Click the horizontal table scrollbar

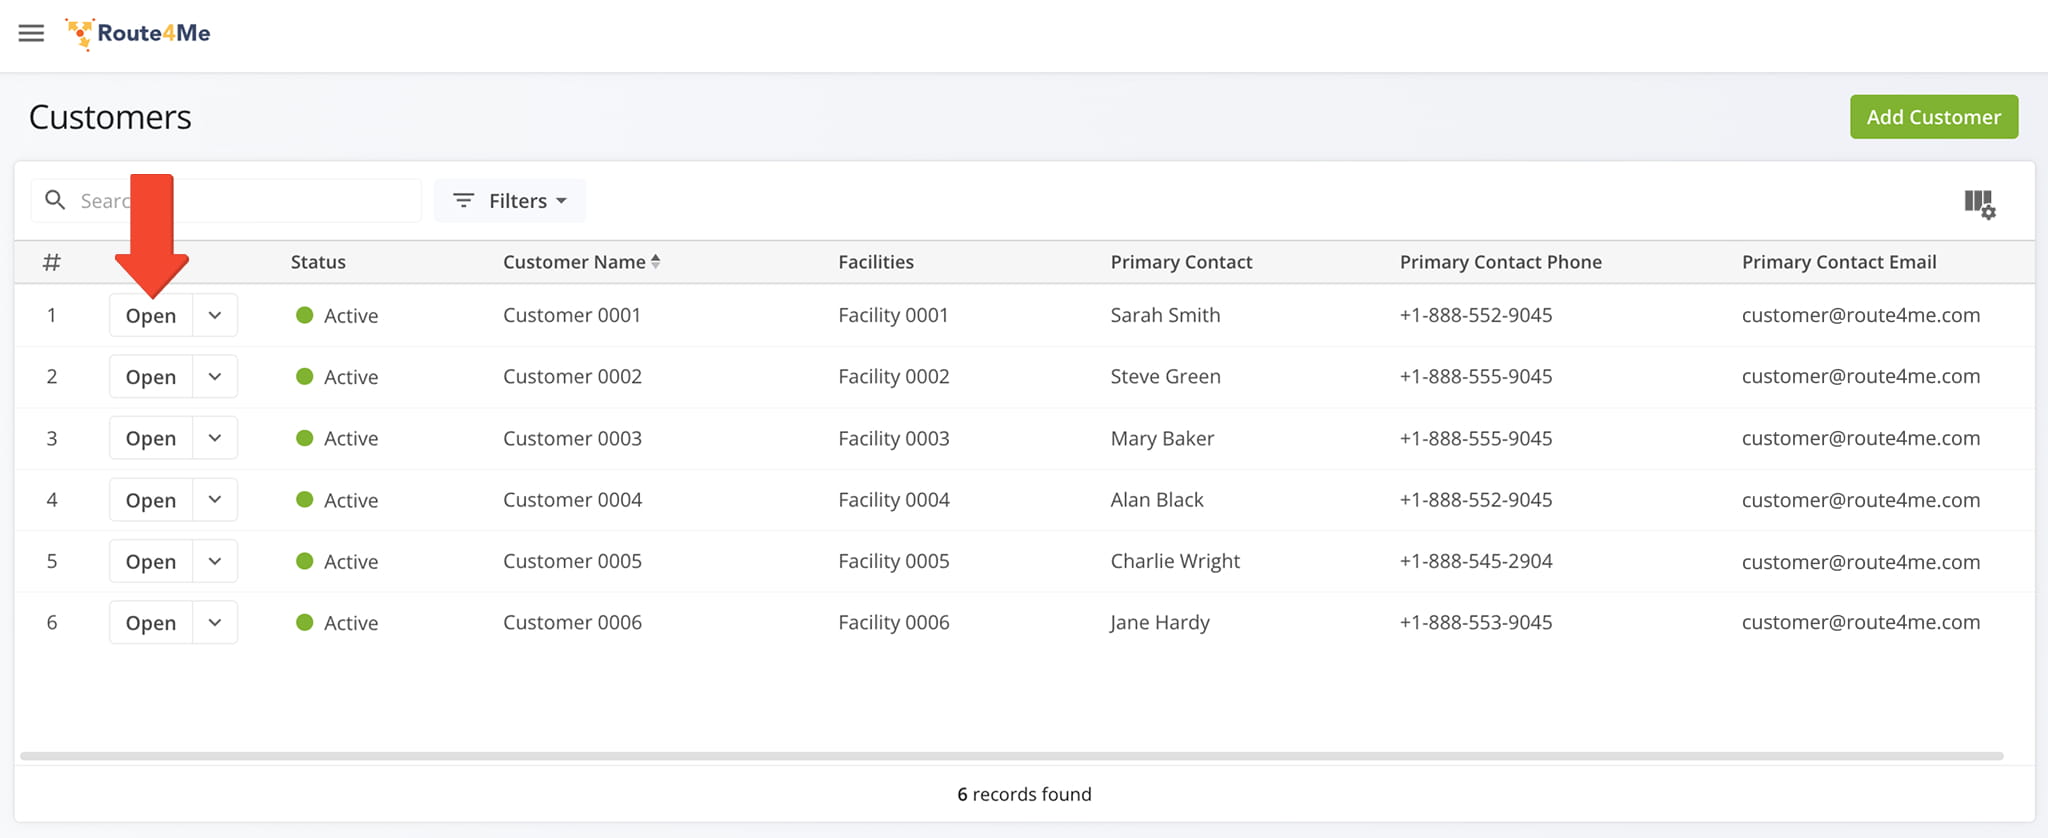(1011, 756)
